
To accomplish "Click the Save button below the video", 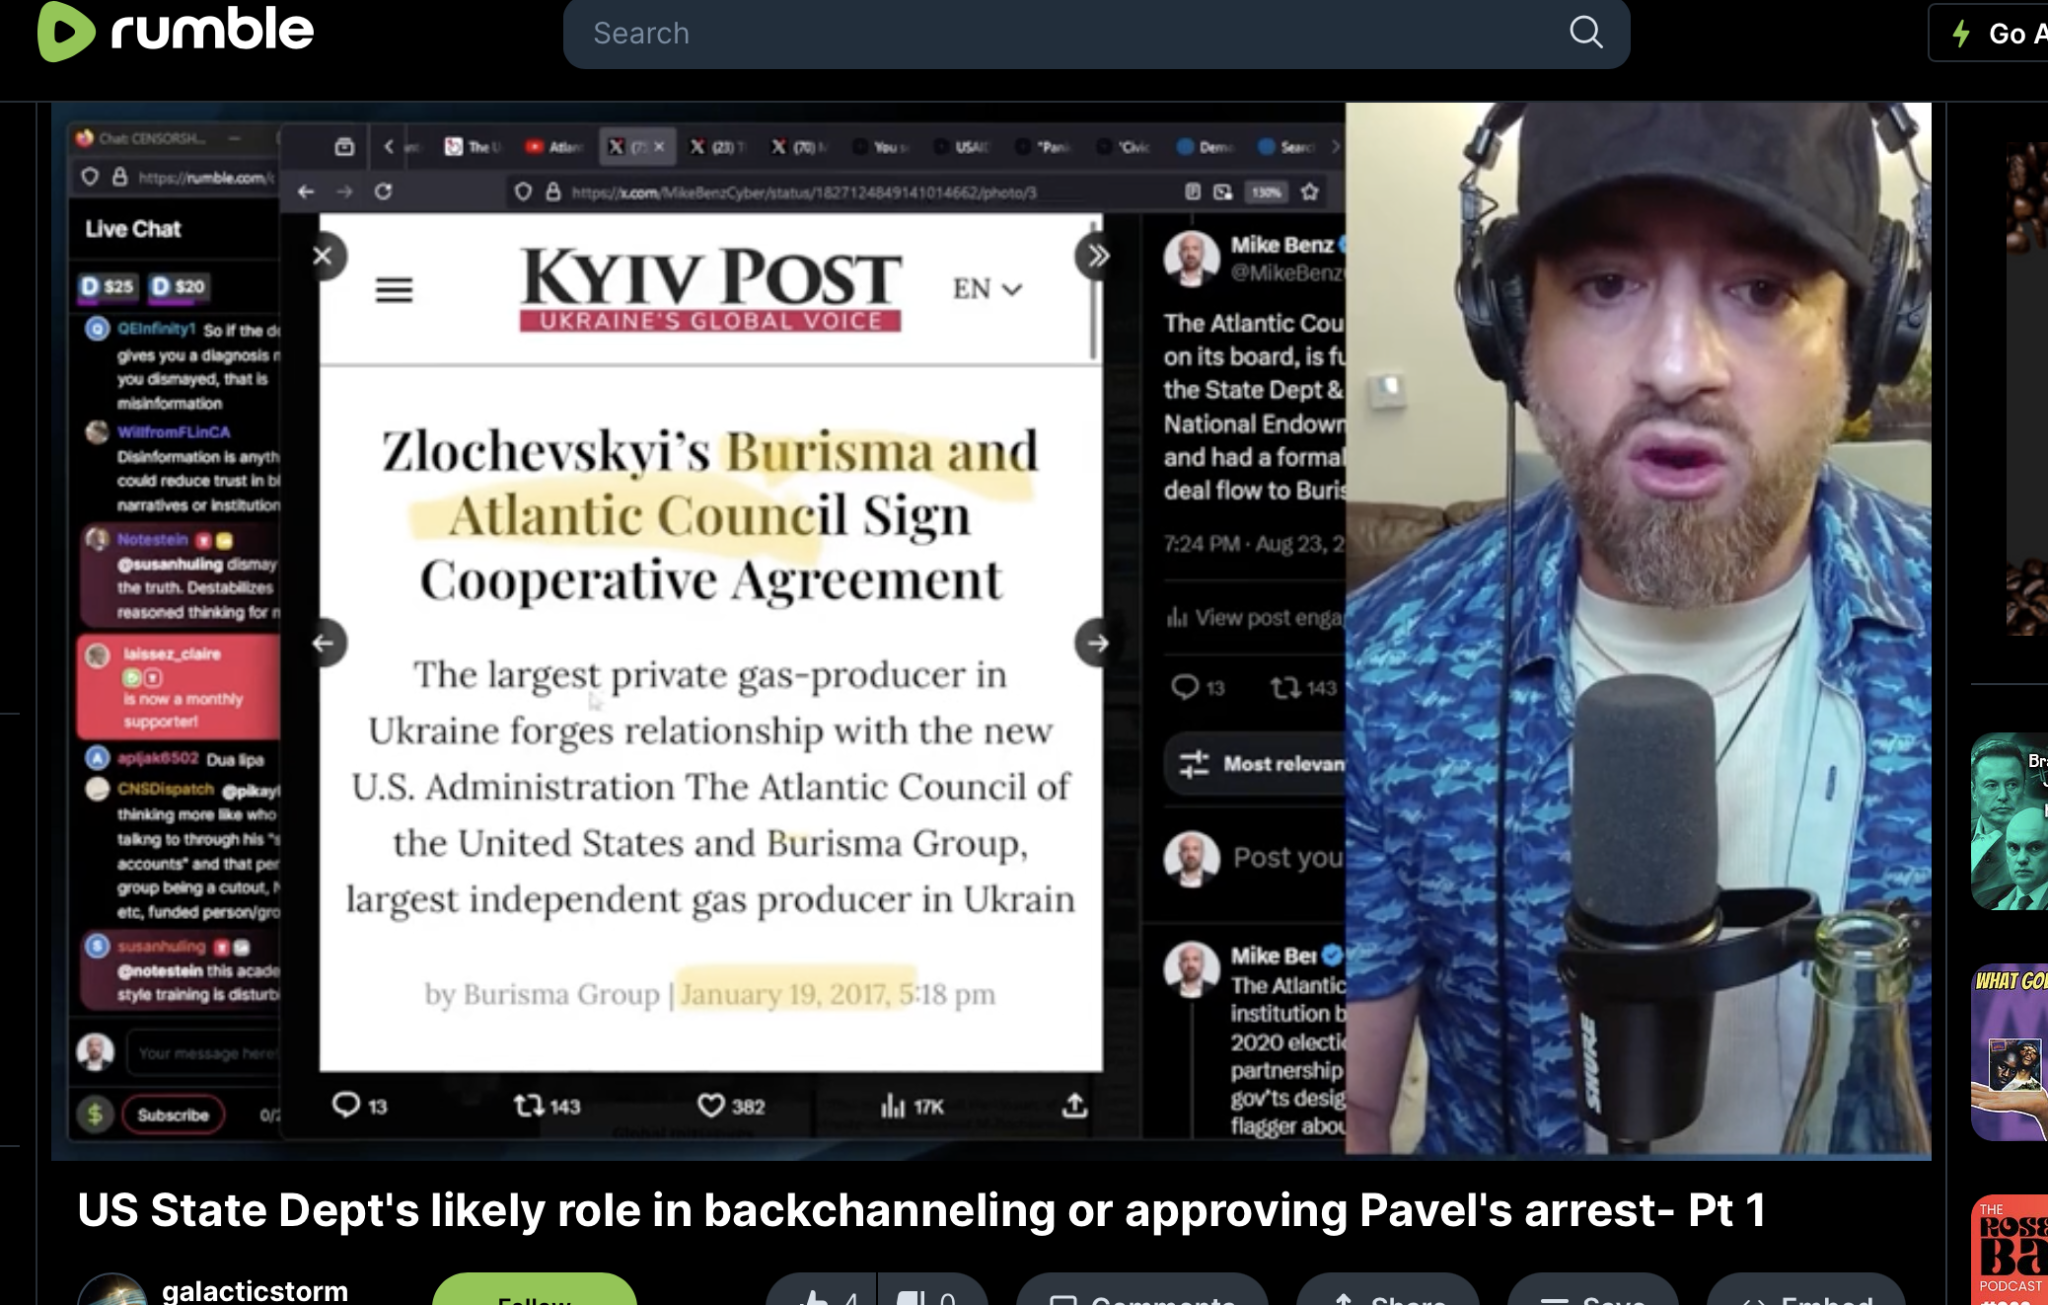I will [1592, 1292].
